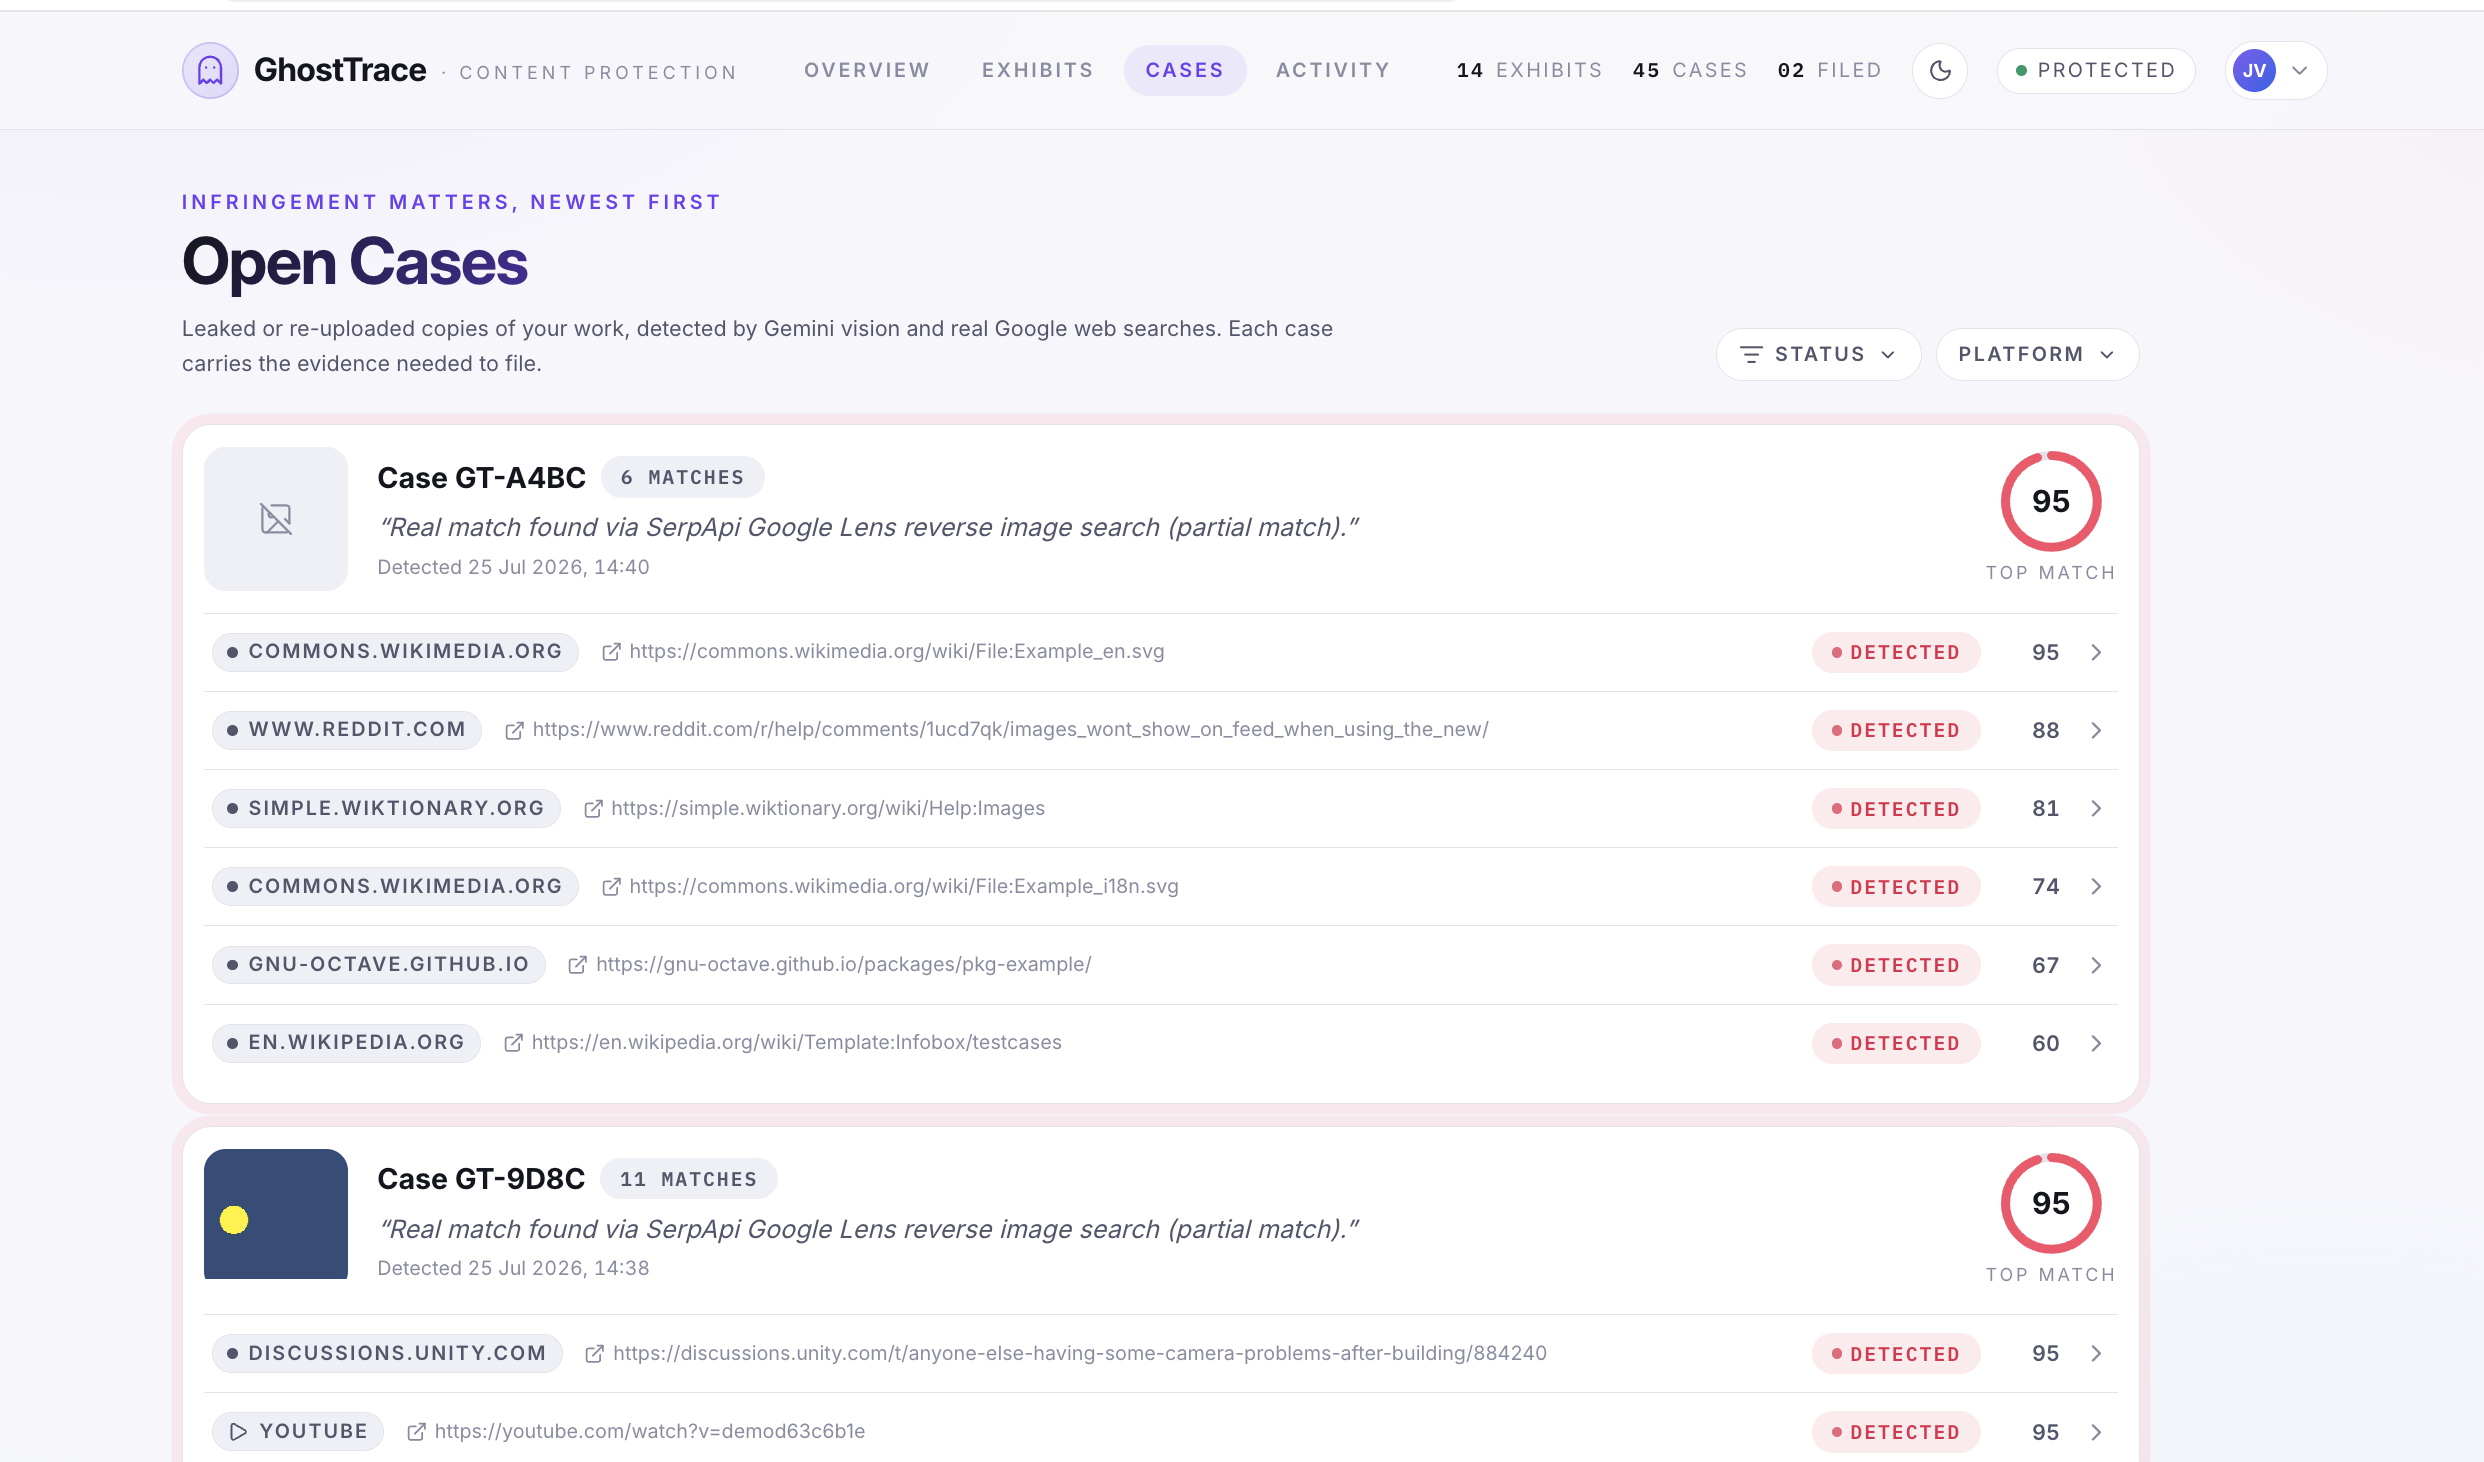Expand the Example_en.svg match row chevron
Viewport: 2484px width, 1462px height.
[x=2096, y=652]
